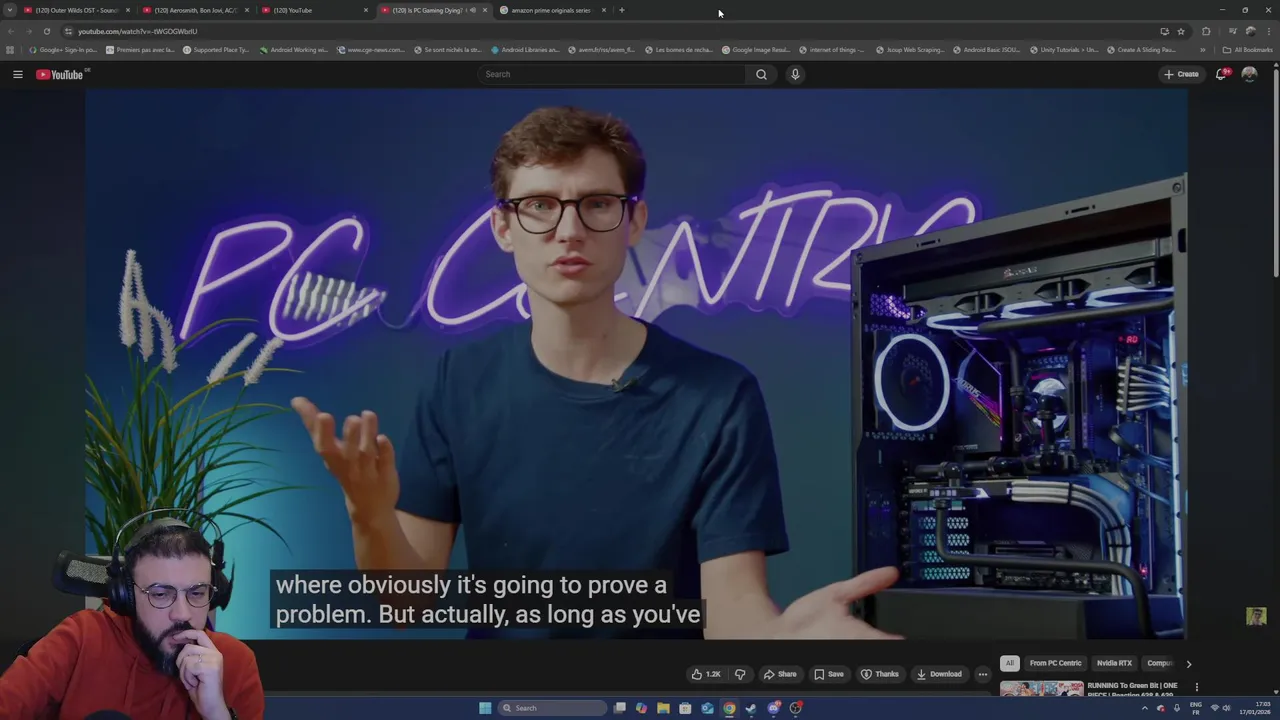Open RUNNING To Green Bit thumbnail
This screenshot has width=1280, height=720.
click(x=1041, y=689)
